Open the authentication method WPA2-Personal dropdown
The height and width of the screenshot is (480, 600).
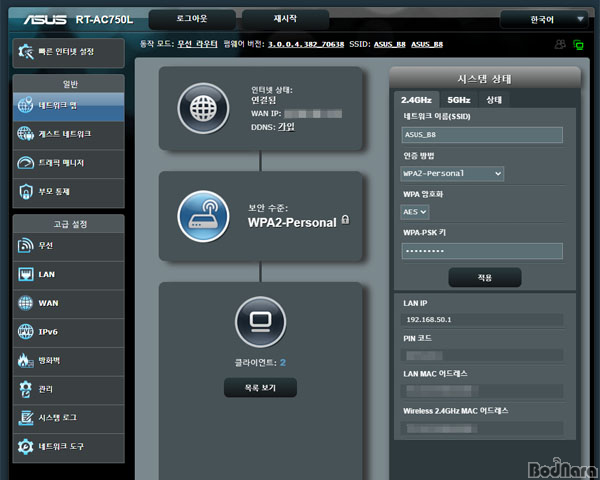(452, 174)
